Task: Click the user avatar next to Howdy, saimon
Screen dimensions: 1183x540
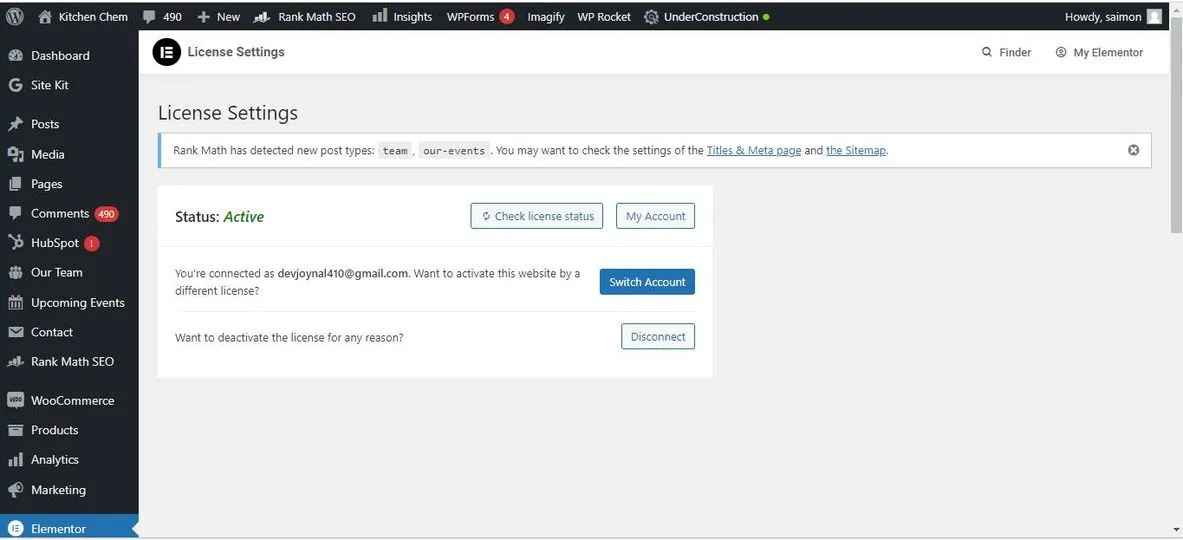Action: (x=1154, y=17)
